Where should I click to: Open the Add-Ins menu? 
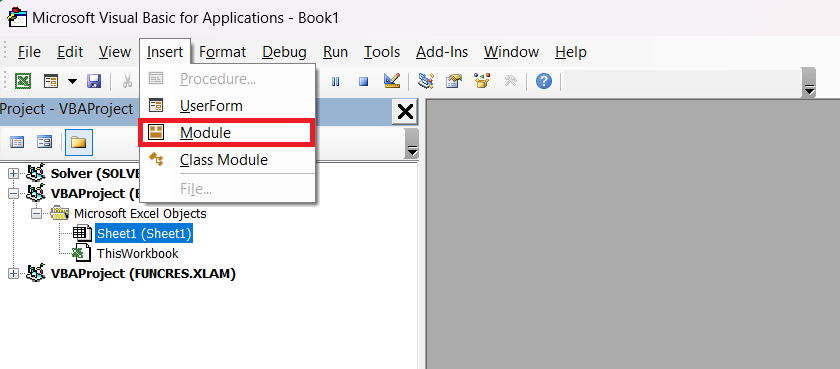coord(442,52)
